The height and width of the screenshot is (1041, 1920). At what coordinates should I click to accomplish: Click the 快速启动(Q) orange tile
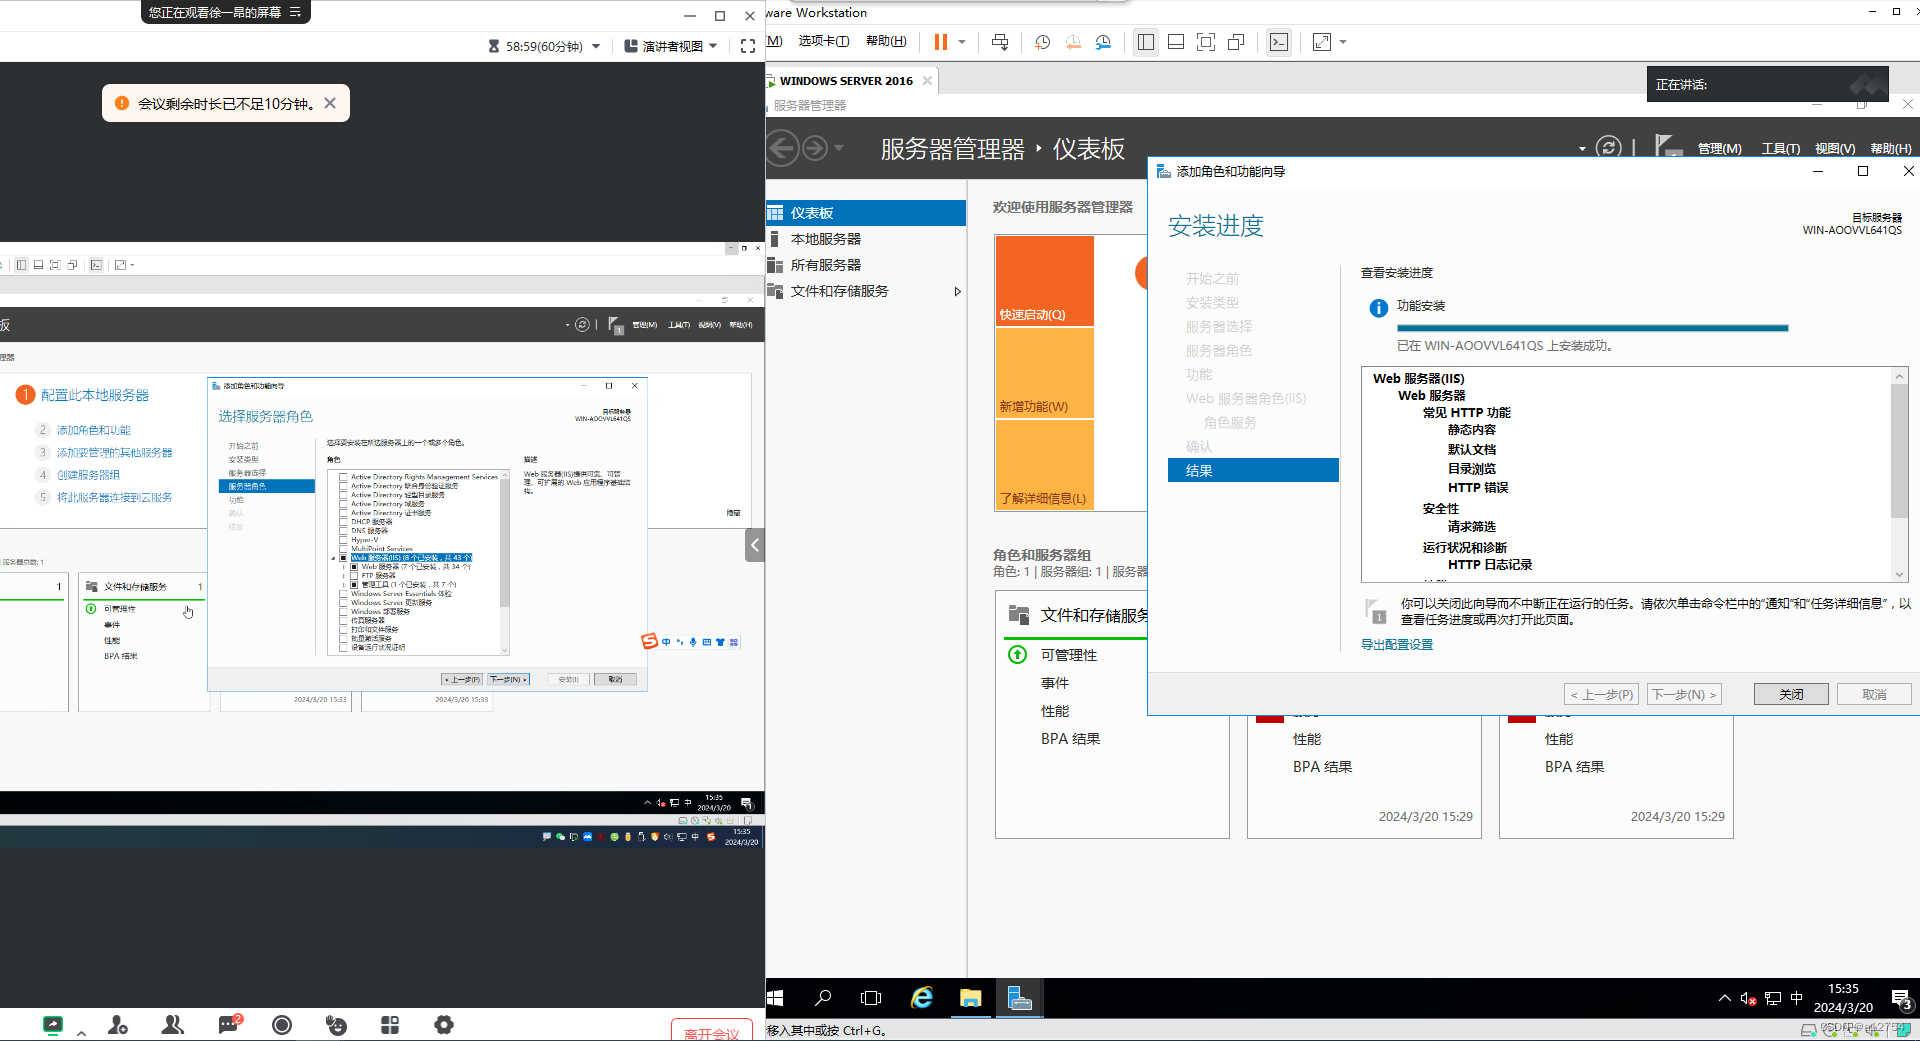point(1045,281)
